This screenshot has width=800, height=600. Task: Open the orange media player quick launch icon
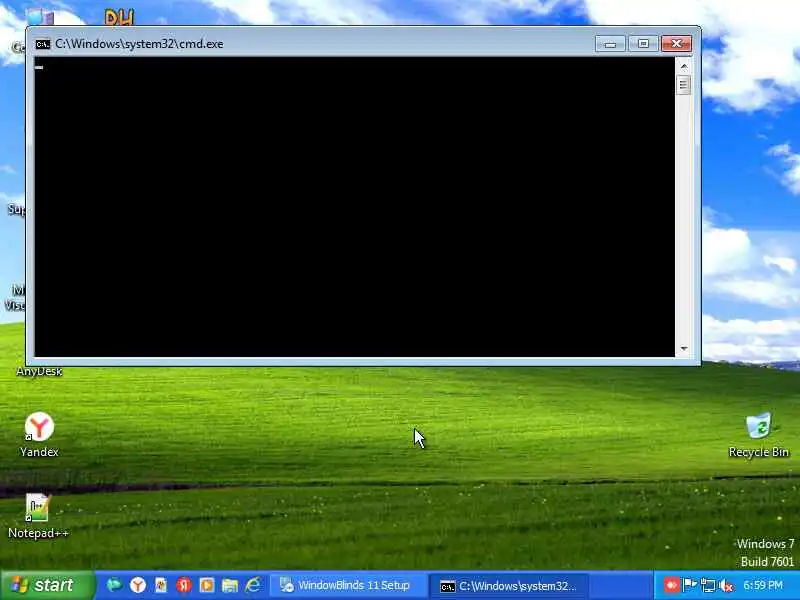click(207, 585)
